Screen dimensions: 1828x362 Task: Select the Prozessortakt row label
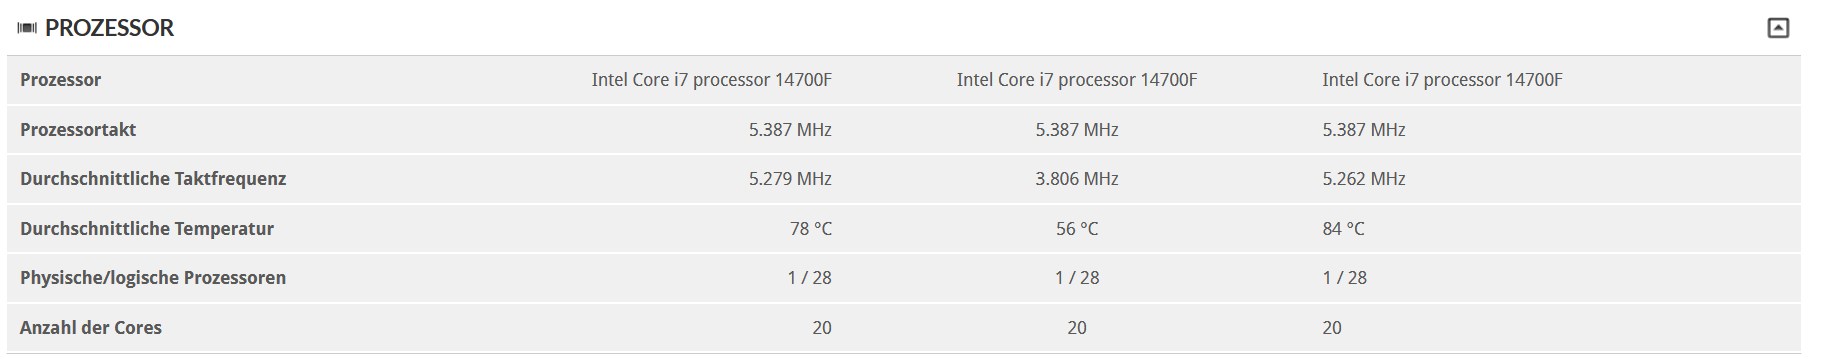[x=78, y=130]
